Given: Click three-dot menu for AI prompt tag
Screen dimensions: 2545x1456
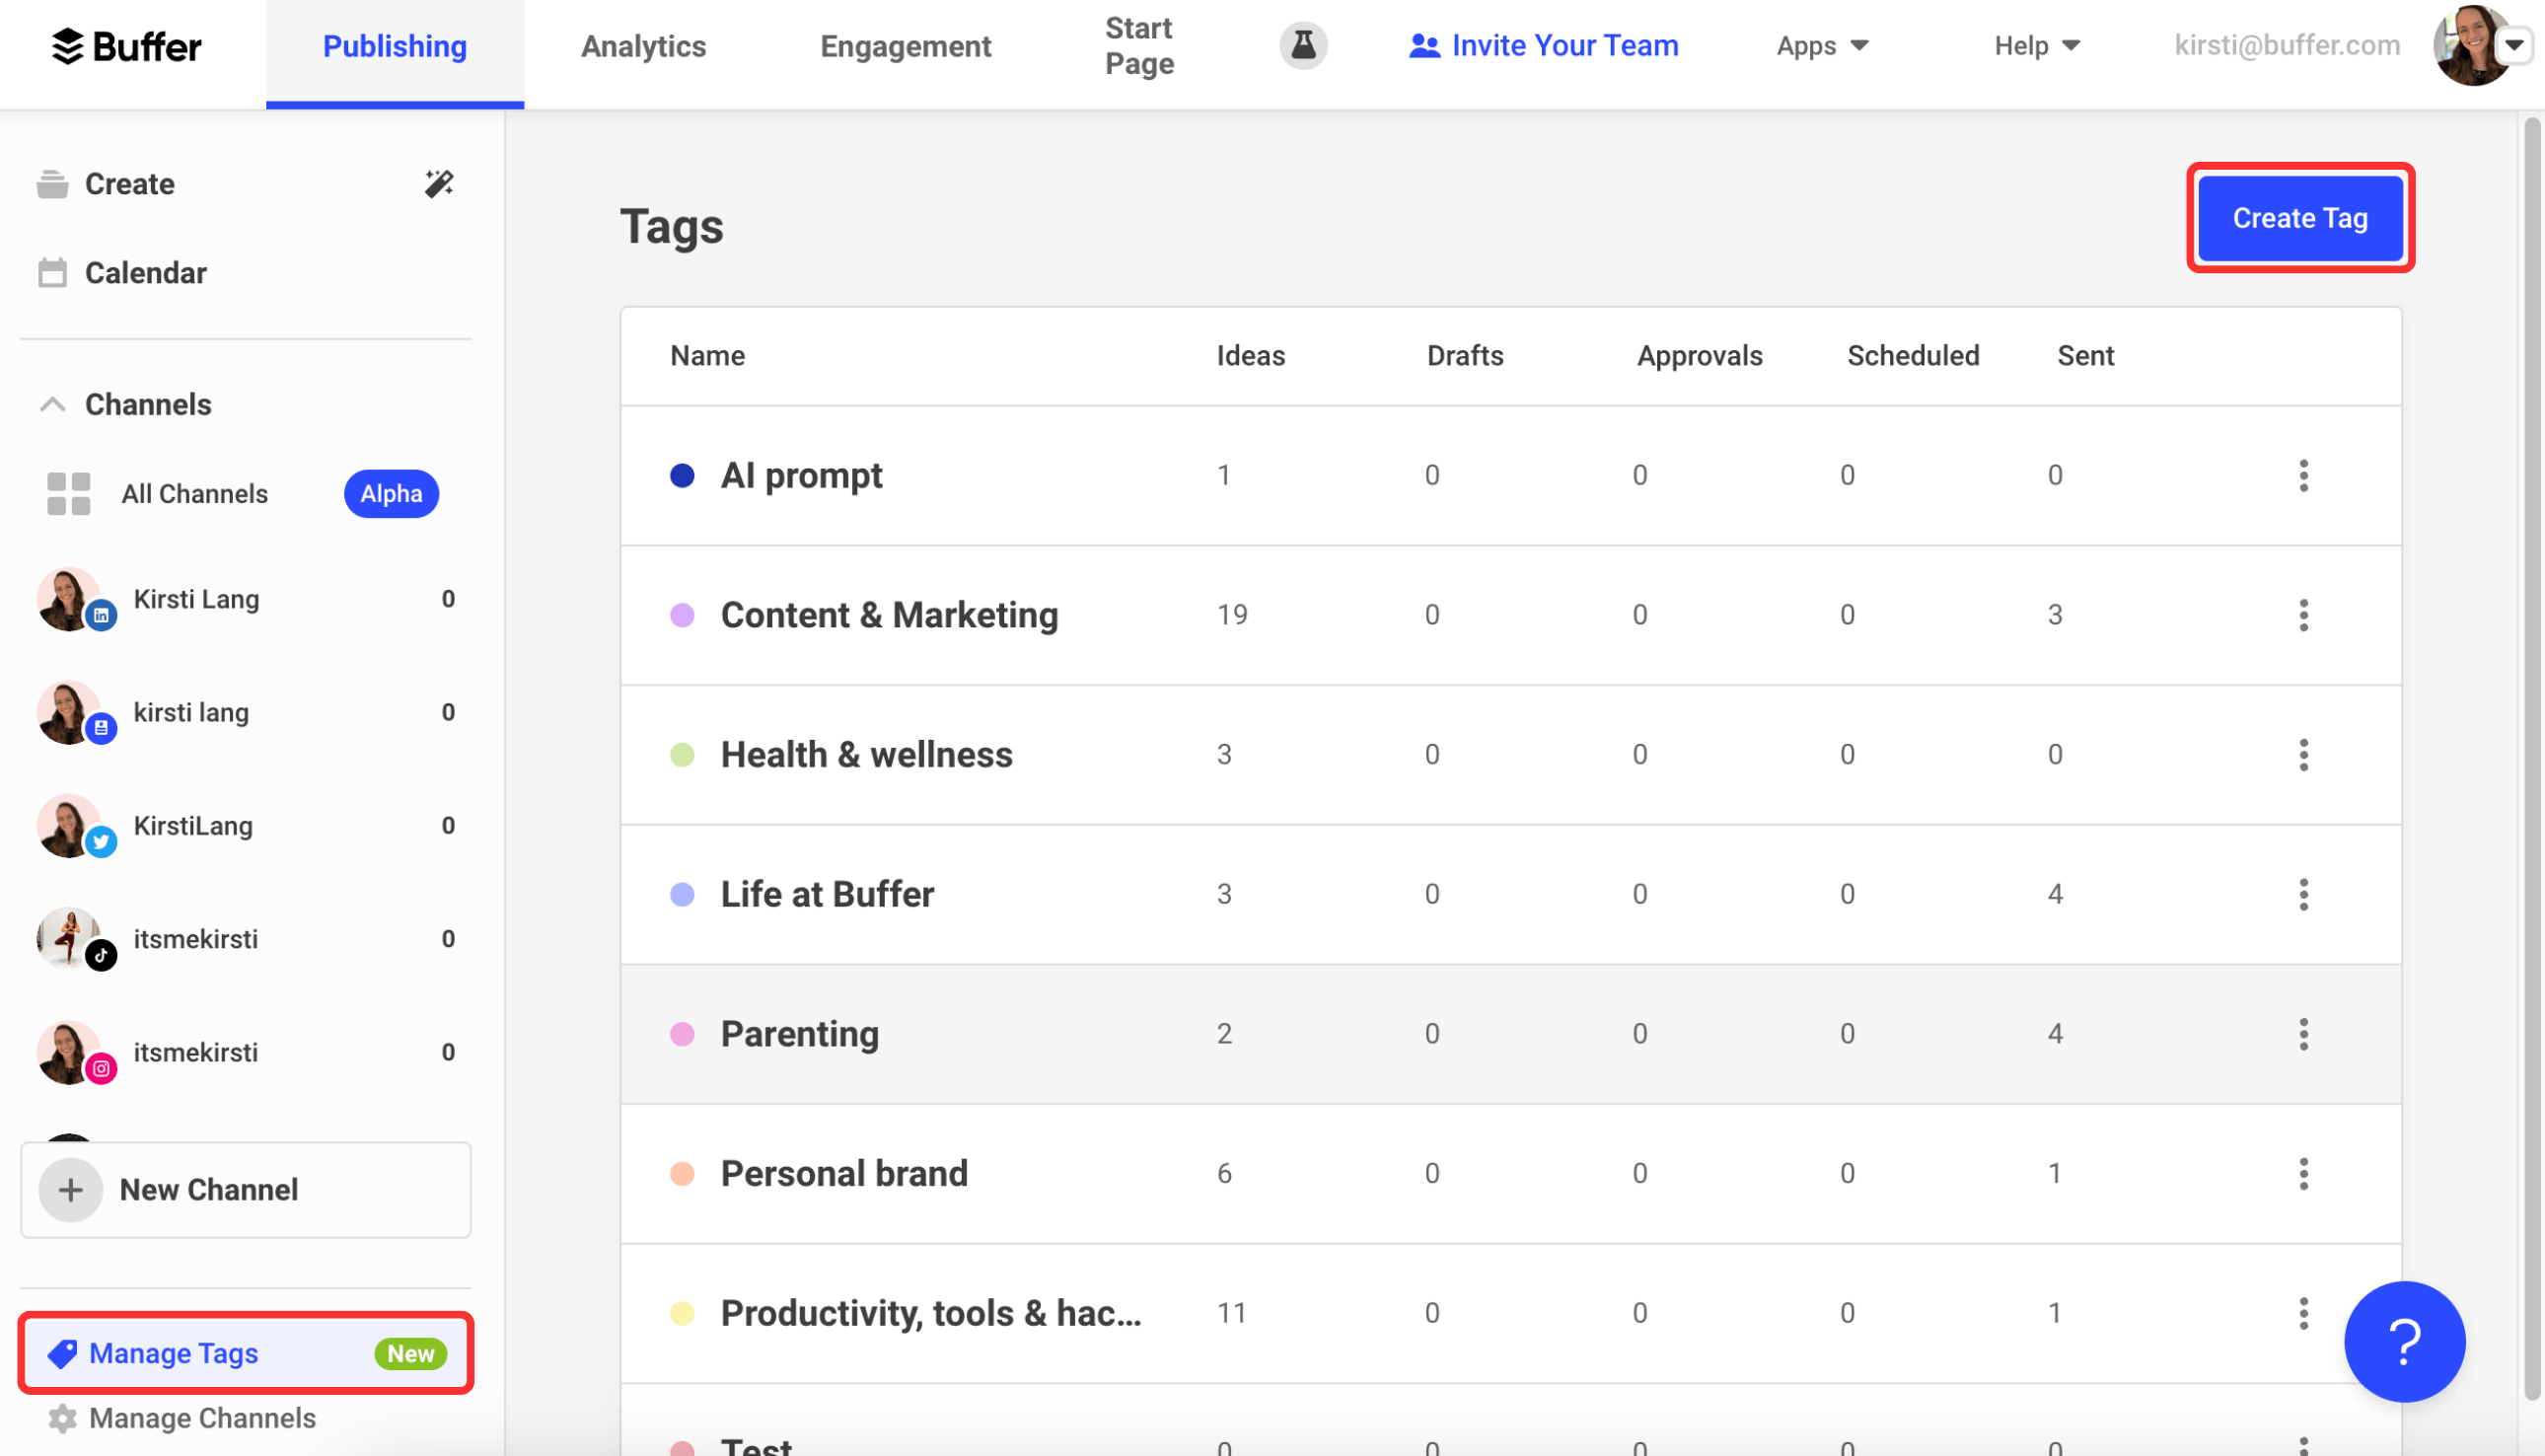Looking at the screenshot, I should click(x=2303, y=475).
